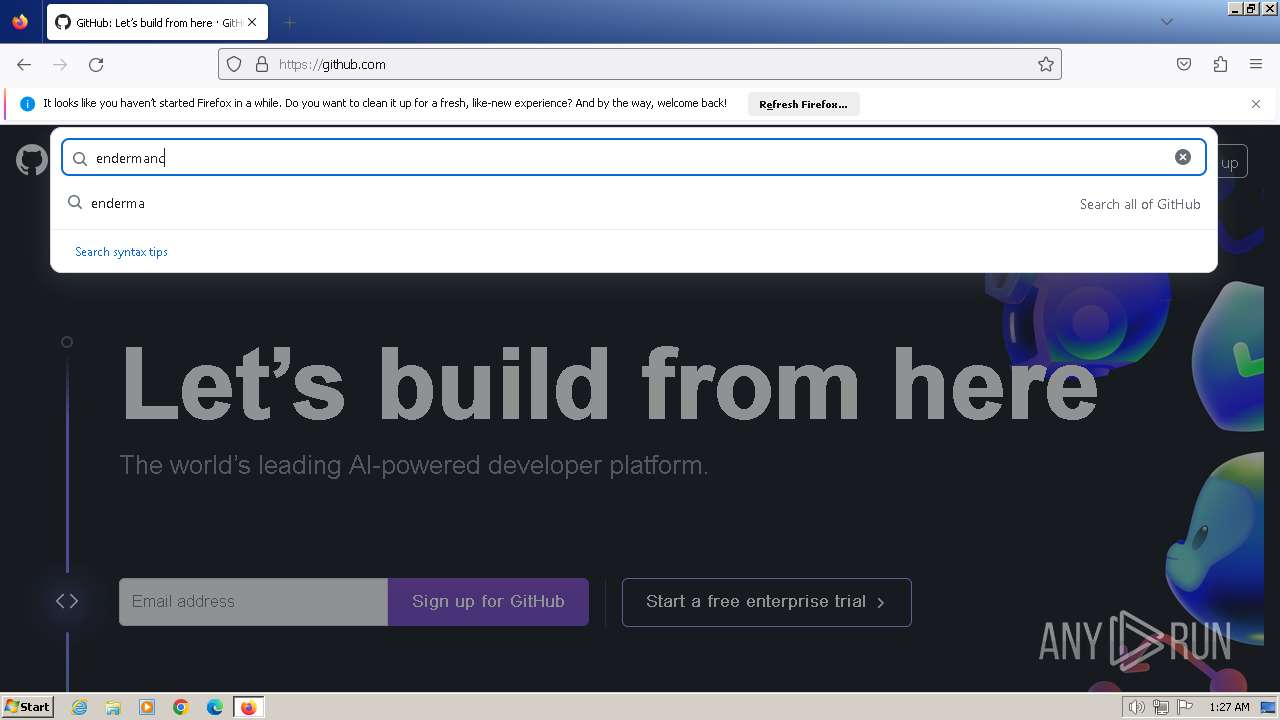Go back with the back arrow

(x=24, y=64)
